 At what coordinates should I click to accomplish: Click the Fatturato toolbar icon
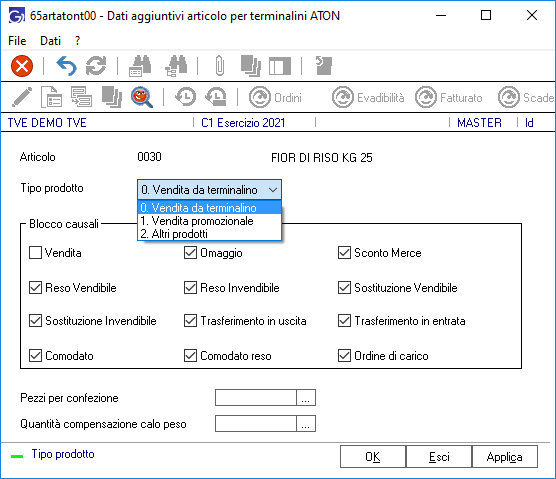tap(449, 98)
